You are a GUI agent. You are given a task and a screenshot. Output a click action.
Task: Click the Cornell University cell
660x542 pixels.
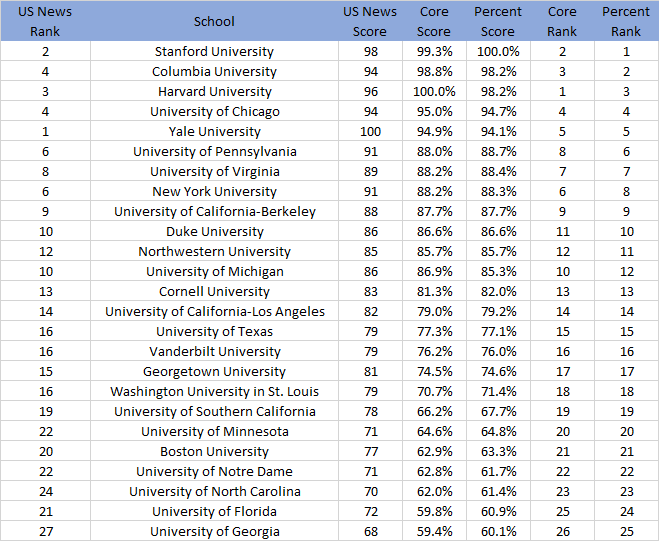coord(214,291)
